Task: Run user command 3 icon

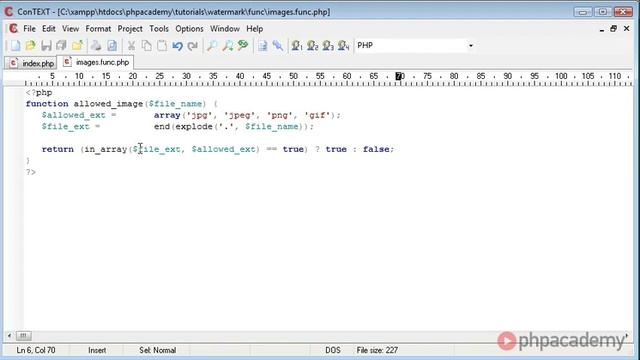Action: 328,45
